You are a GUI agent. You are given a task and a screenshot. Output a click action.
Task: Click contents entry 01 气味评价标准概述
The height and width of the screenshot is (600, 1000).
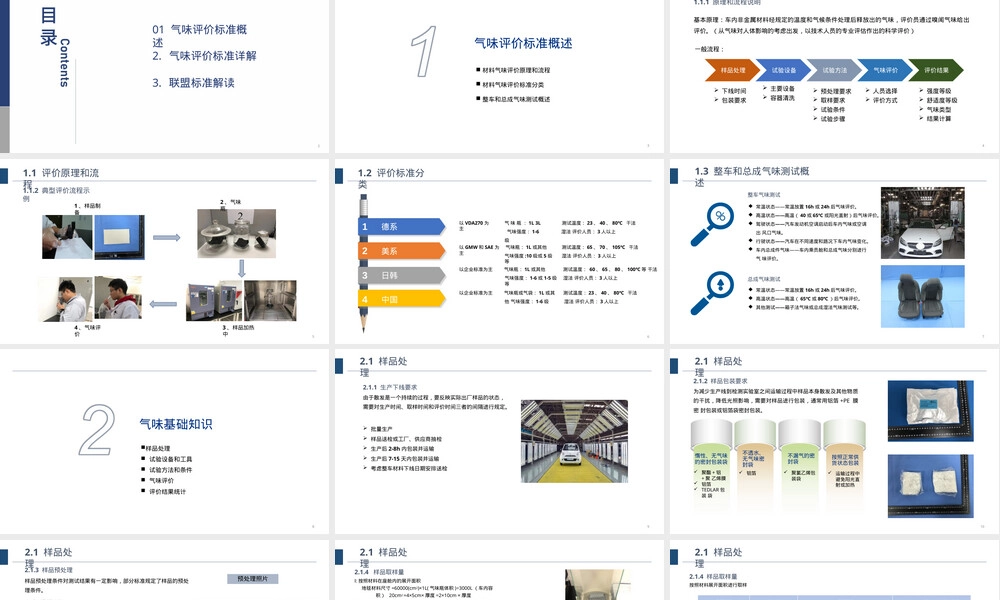200,36
